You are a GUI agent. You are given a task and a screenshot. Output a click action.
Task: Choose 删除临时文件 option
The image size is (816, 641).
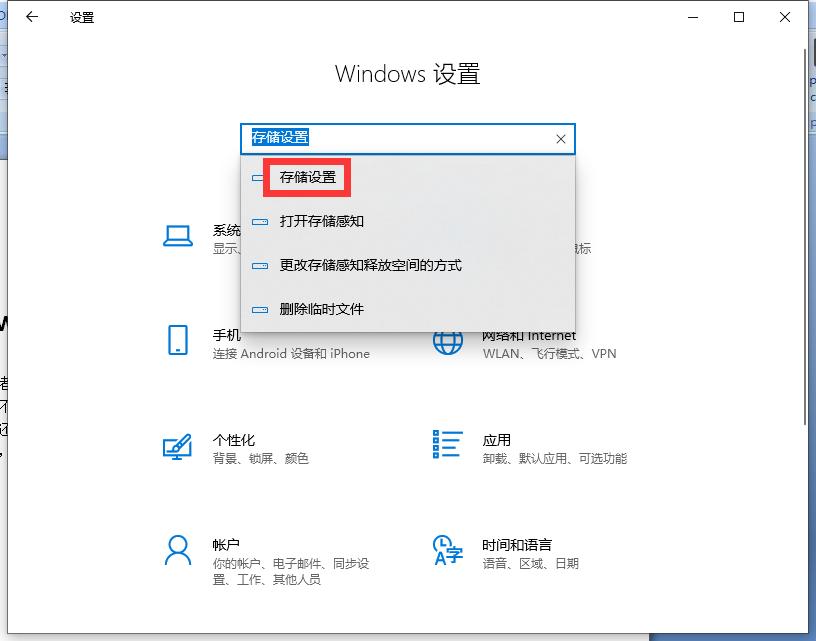[322, 309]
